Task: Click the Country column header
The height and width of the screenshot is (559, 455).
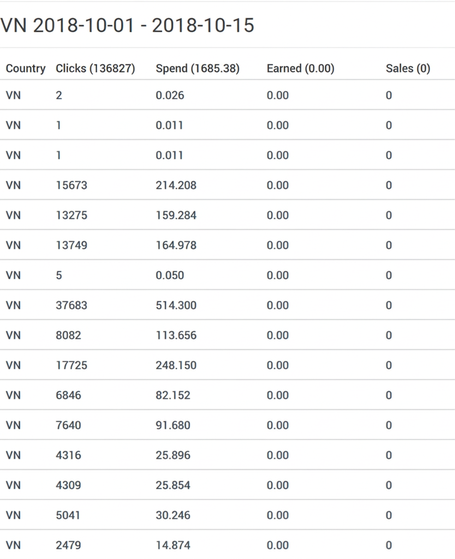Action: (x=26, y=68)
